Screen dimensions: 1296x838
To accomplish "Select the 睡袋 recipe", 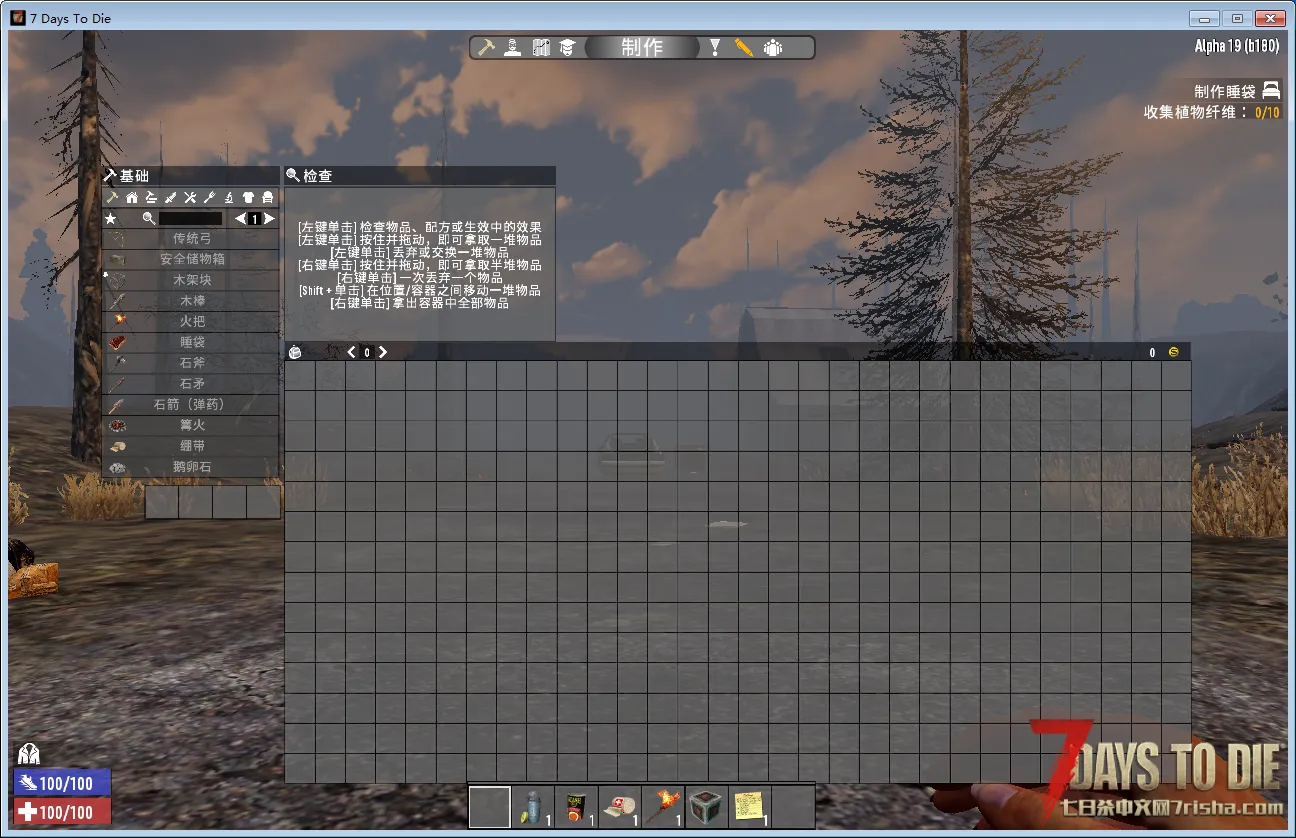I will (x=191, y=342).
